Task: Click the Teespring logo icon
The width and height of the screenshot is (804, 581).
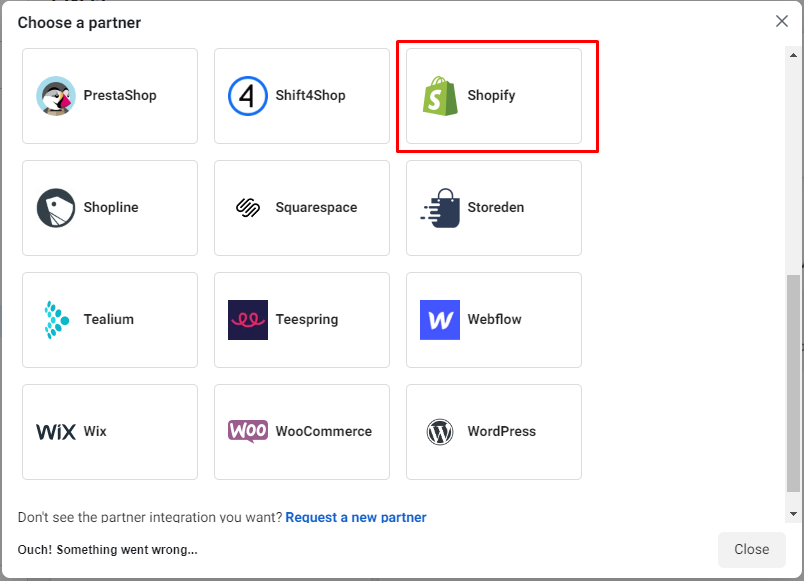Action: tap(248, 319)
